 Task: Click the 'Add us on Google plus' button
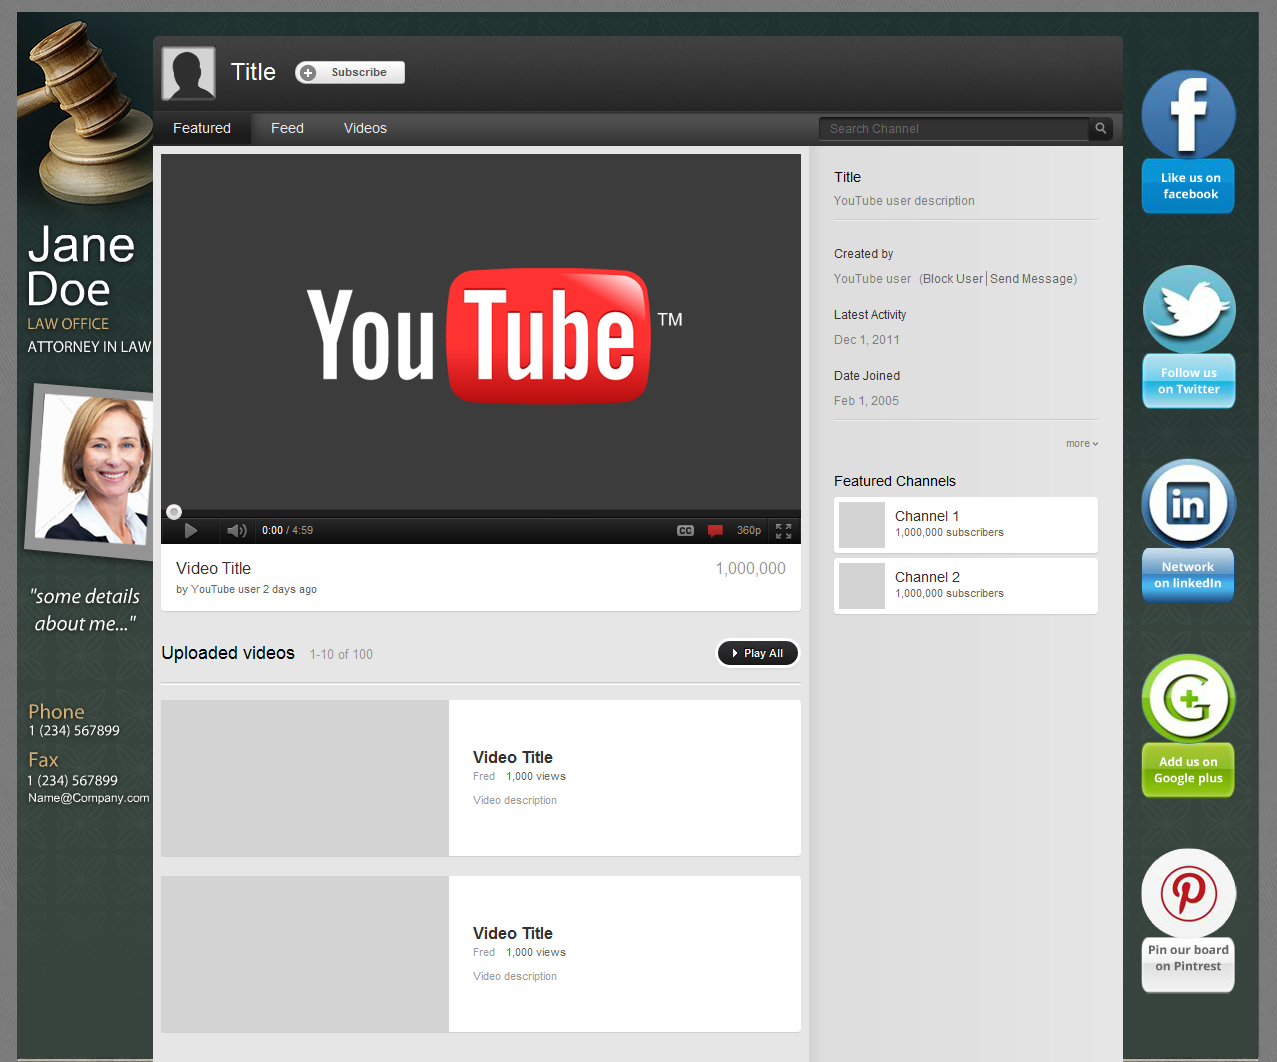coord(1188,770)
